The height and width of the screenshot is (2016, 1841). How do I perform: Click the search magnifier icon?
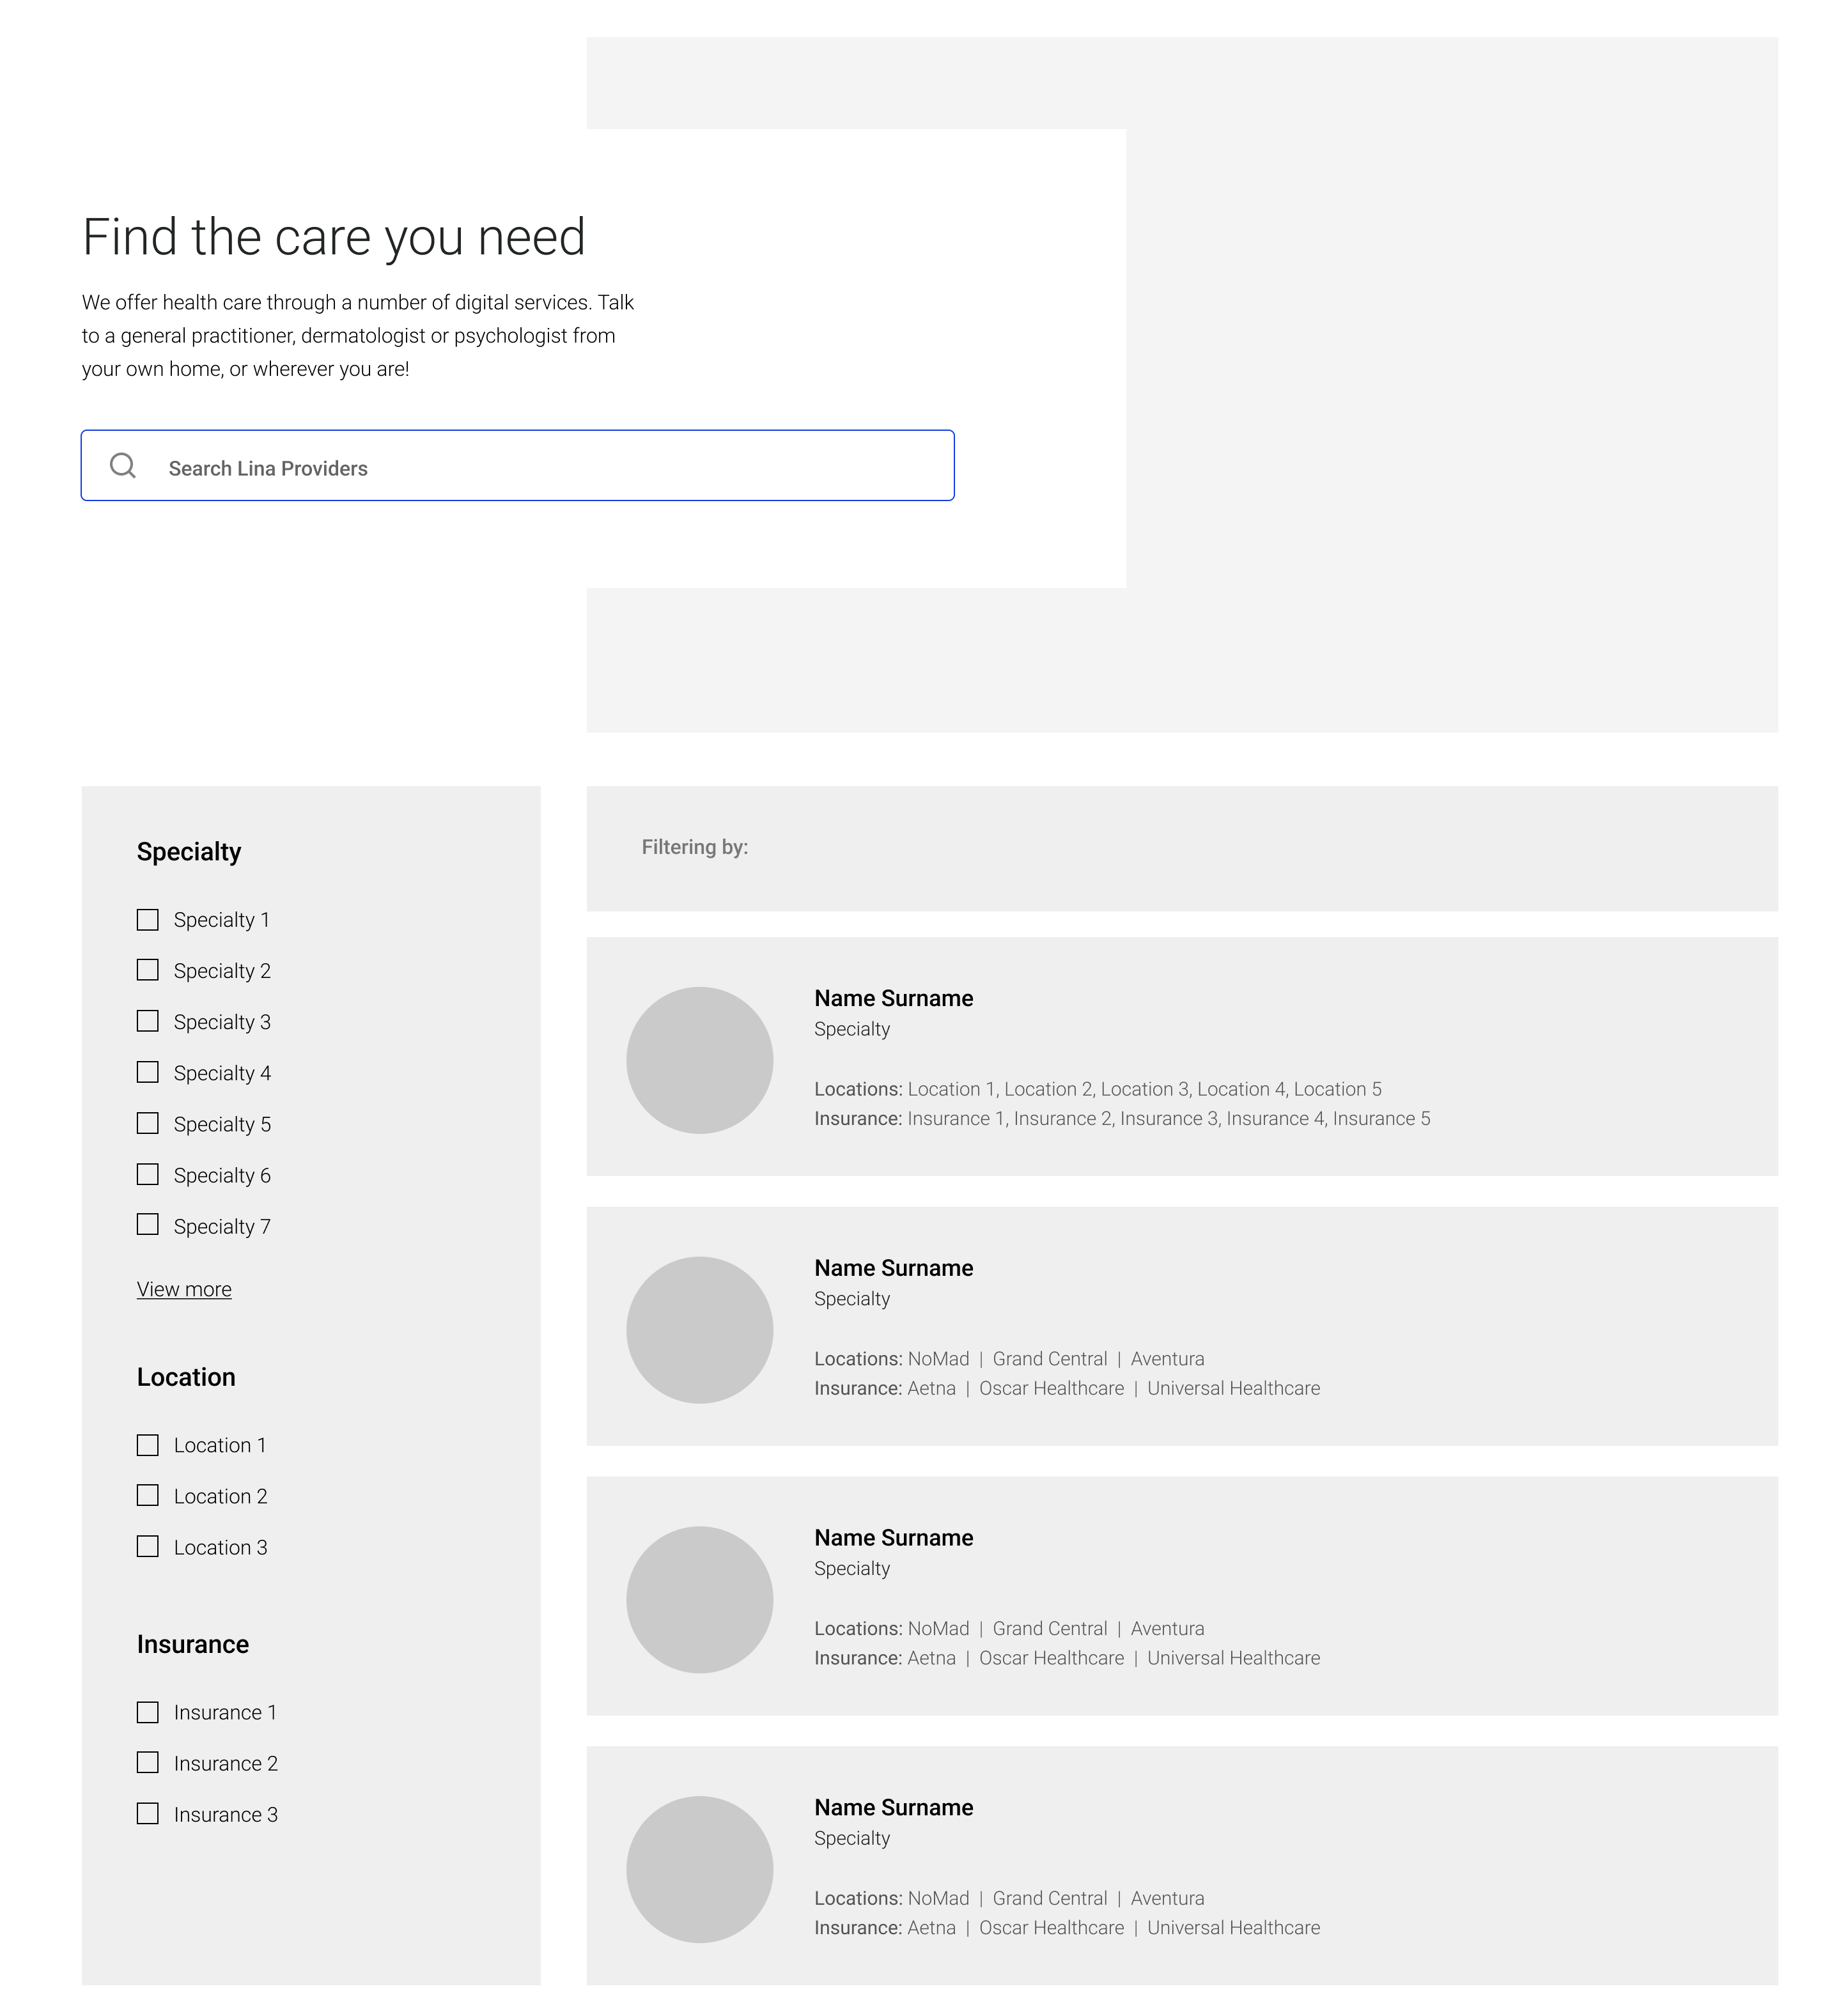click(x=123, y=466)
